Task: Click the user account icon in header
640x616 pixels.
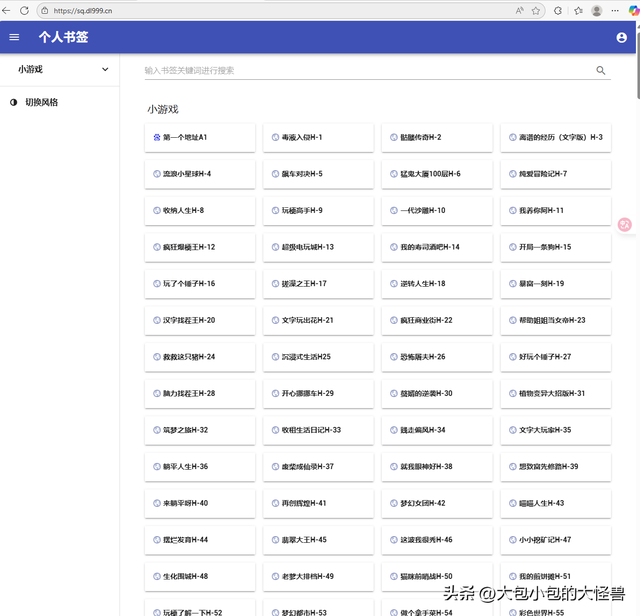Action: [x=622, y=38]
